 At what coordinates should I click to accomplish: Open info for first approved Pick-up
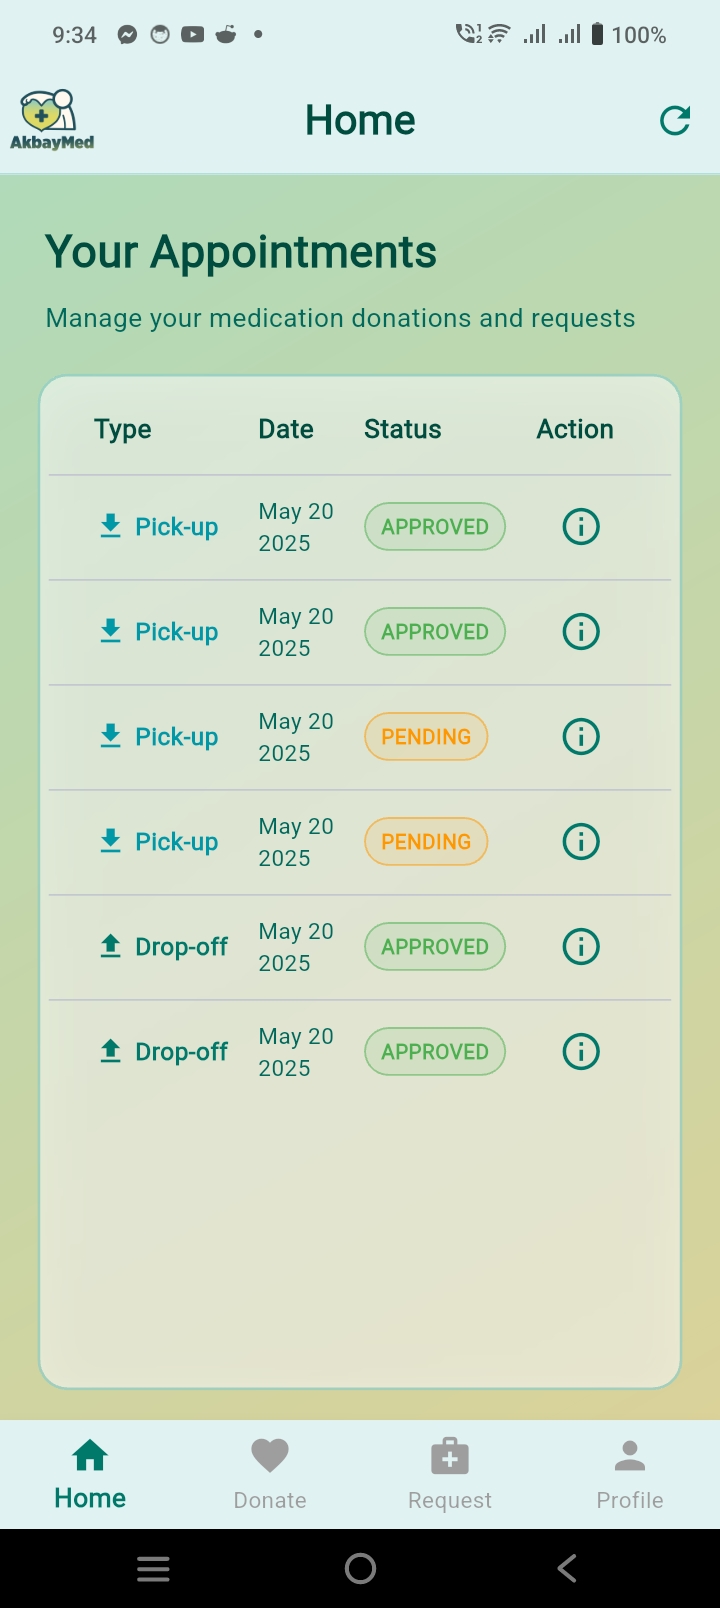(581, 526)
